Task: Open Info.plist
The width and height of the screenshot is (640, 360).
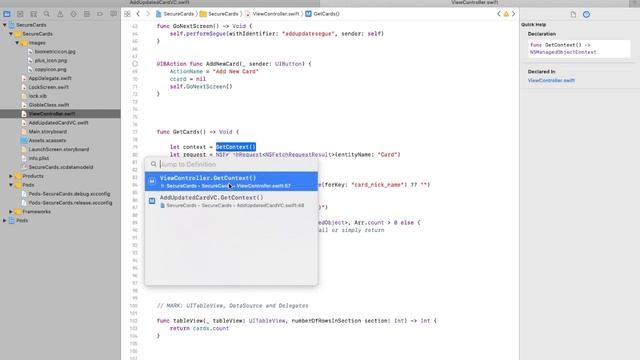Action: click(x=38, y=158)
